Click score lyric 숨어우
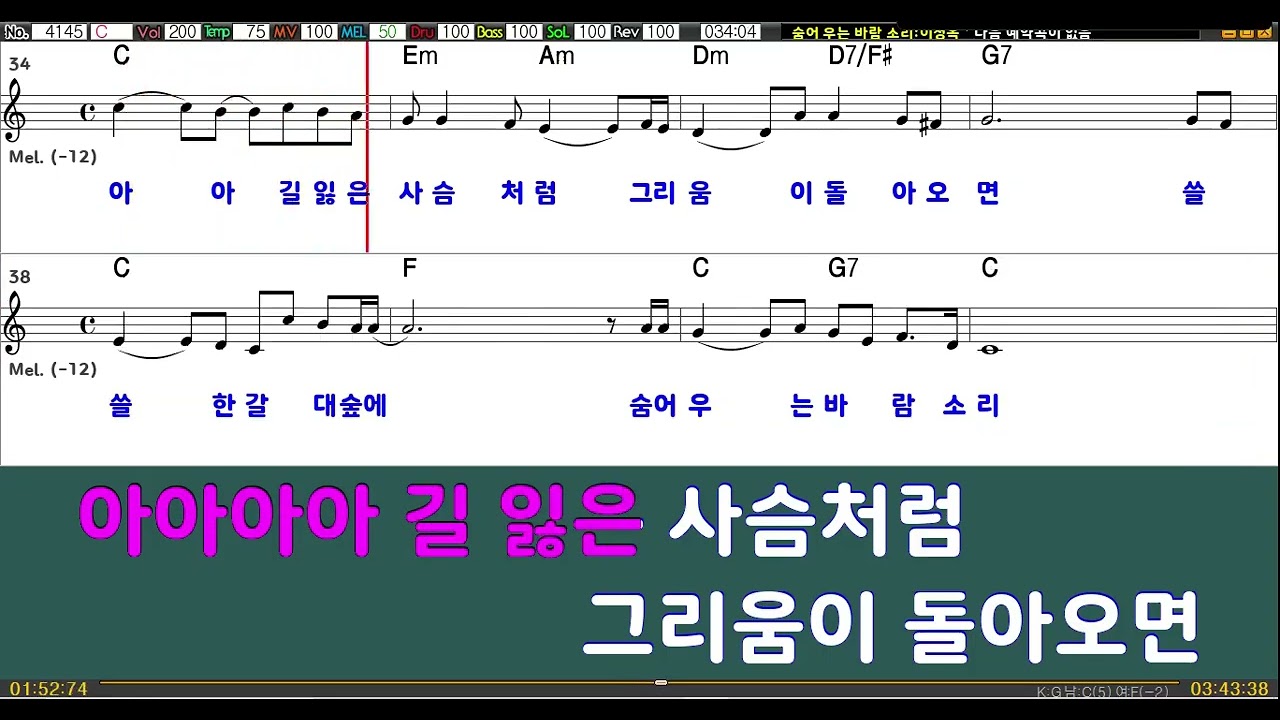The width and height of the screenshot is (1280, 720). pos(670,406)
